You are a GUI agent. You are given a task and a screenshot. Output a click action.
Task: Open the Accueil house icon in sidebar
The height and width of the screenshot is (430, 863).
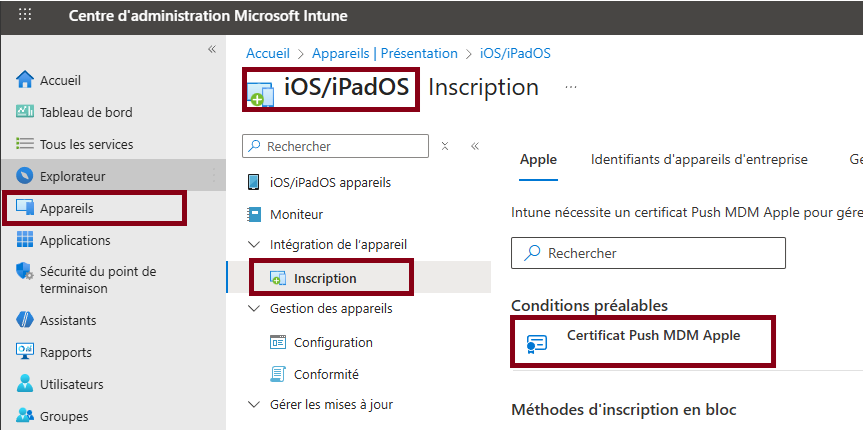click(x=25, y=80)
